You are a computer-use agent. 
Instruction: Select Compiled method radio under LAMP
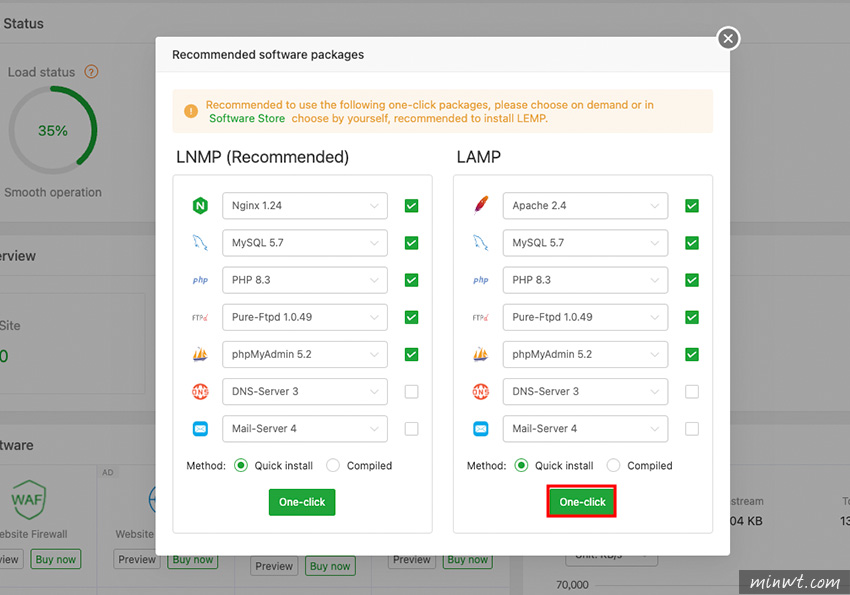[614, 465]
